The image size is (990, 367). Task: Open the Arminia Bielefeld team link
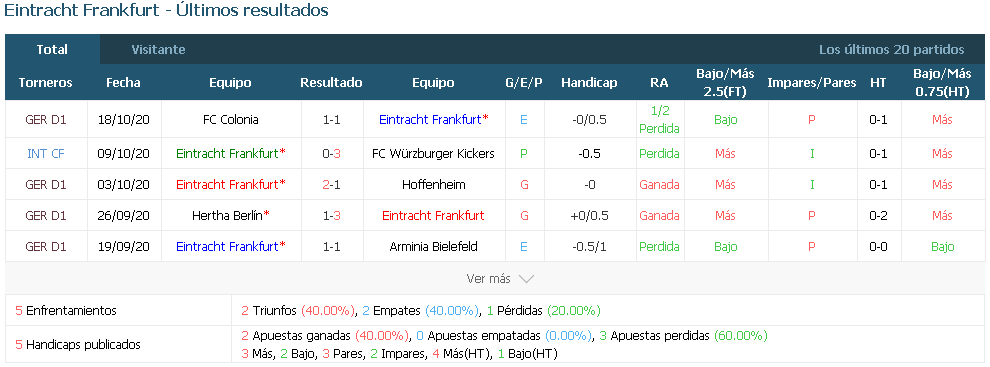click(x=433, y=246)
